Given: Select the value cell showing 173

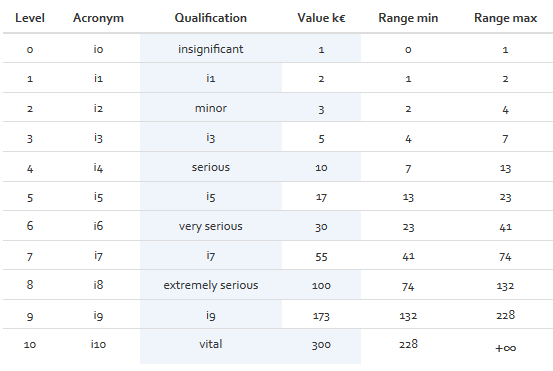Looking at the screenshot, I should pos(321,316).
